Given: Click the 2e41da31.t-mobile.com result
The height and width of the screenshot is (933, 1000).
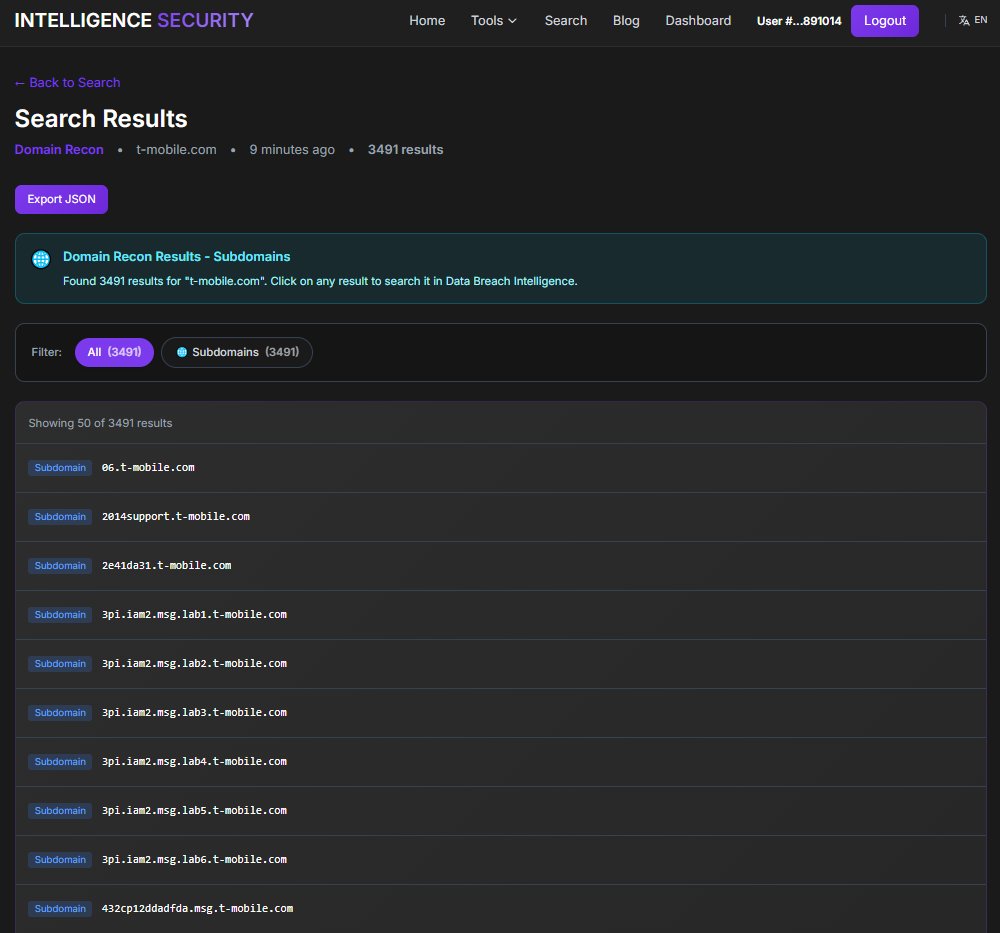Looking at the screenshot, I should tap(501, 566).
